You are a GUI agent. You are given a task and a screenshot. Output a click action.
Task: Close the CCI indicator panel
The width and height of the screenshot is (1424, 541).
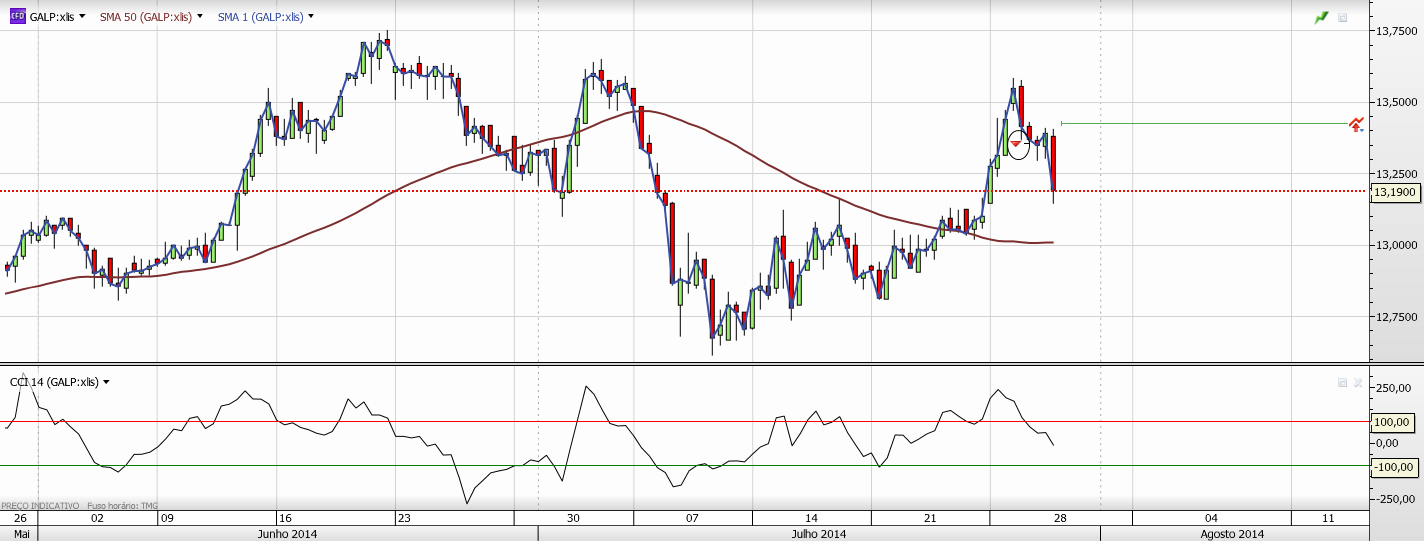[1357, 382]
